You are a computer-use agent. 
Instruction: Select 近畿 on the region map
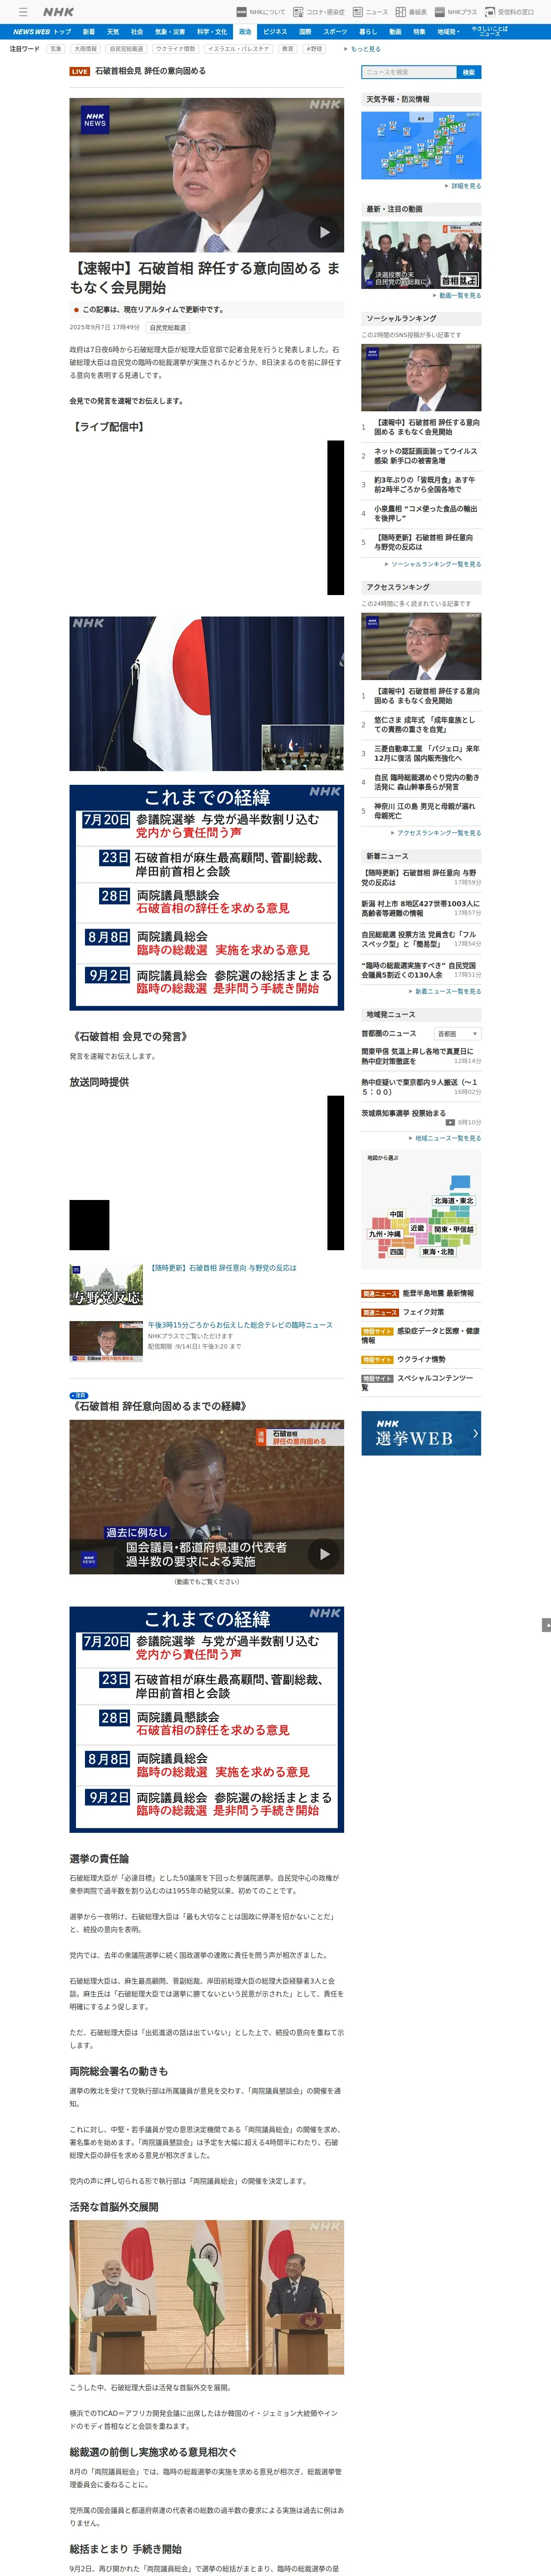(417, 1228)
